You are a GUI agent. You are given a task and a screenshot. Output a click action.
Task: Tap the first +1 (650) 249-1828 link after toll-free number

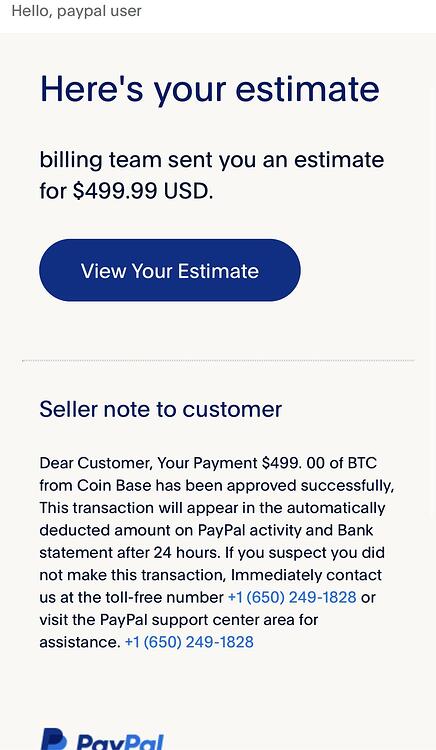(292, 597)
